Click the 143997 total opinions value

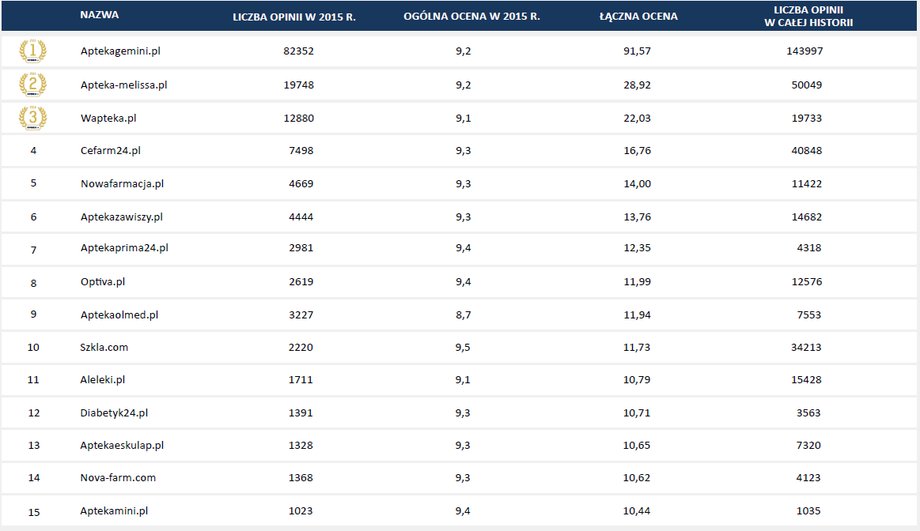tap(805, 51)
